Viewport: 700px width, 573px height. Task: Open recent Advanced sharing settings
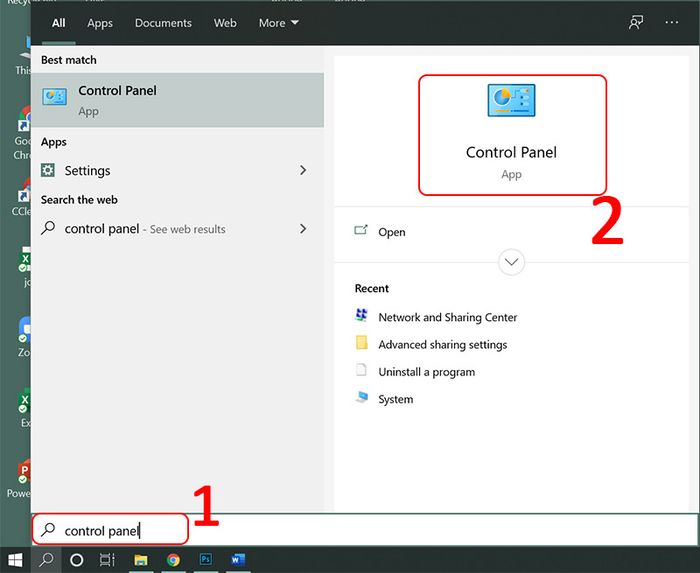click(x=442, y=345)
